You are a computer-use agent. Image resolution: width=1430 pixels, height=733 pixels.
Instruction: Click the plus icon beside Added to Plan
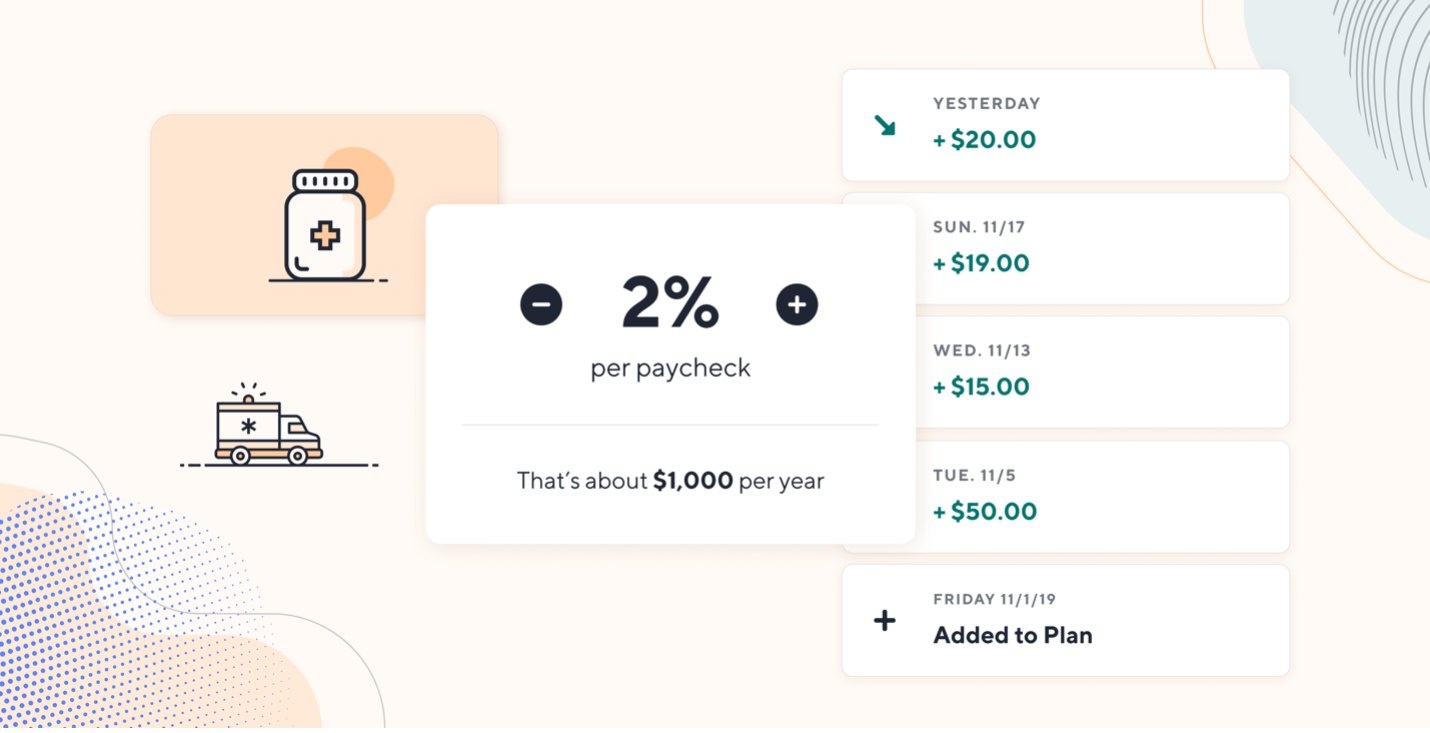885,621
